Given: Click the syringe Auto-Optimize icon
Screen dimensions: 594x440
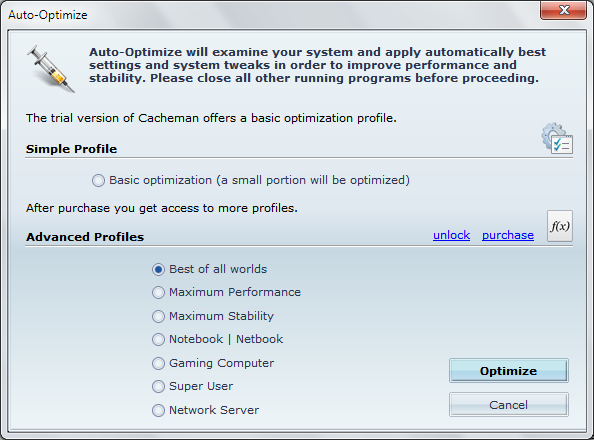Looking at the screenshot, I should (x=51, y=69).
